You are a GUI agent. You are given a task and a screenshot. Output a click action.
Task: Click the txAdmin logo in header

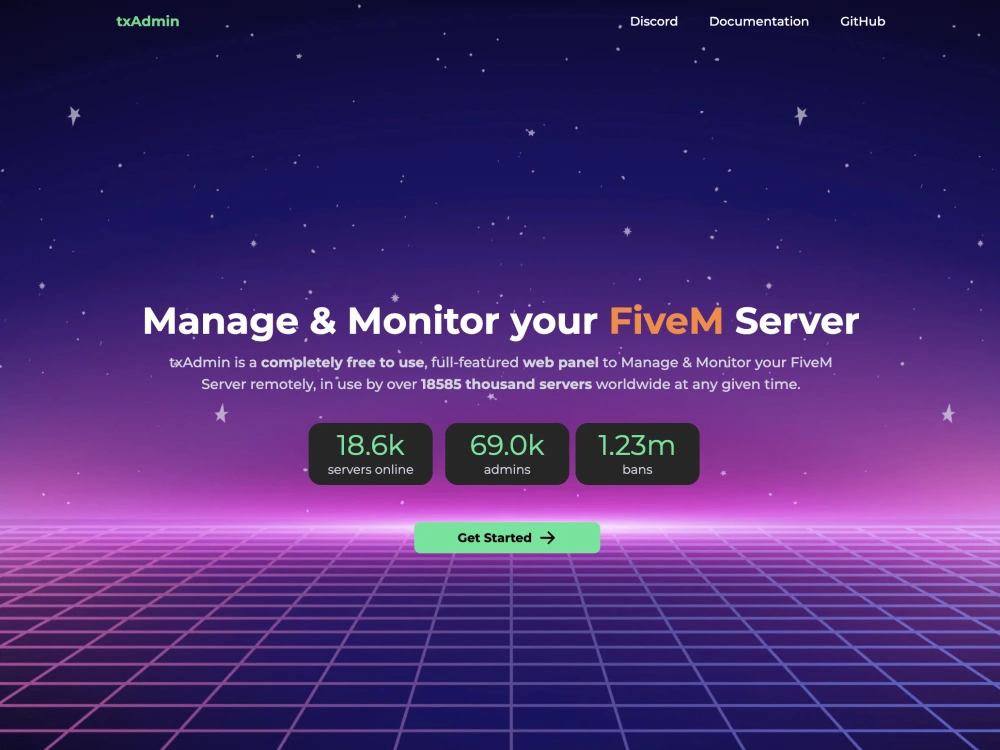tap(147, 21)
